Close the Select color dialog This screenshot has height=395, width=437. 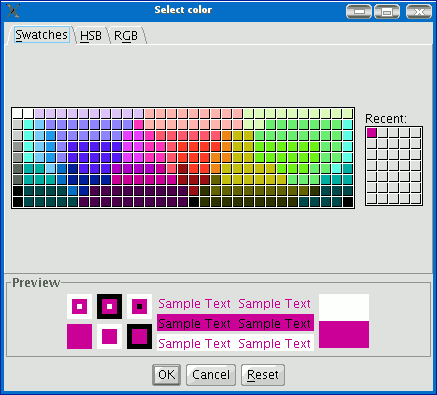[x=419, y=12]
